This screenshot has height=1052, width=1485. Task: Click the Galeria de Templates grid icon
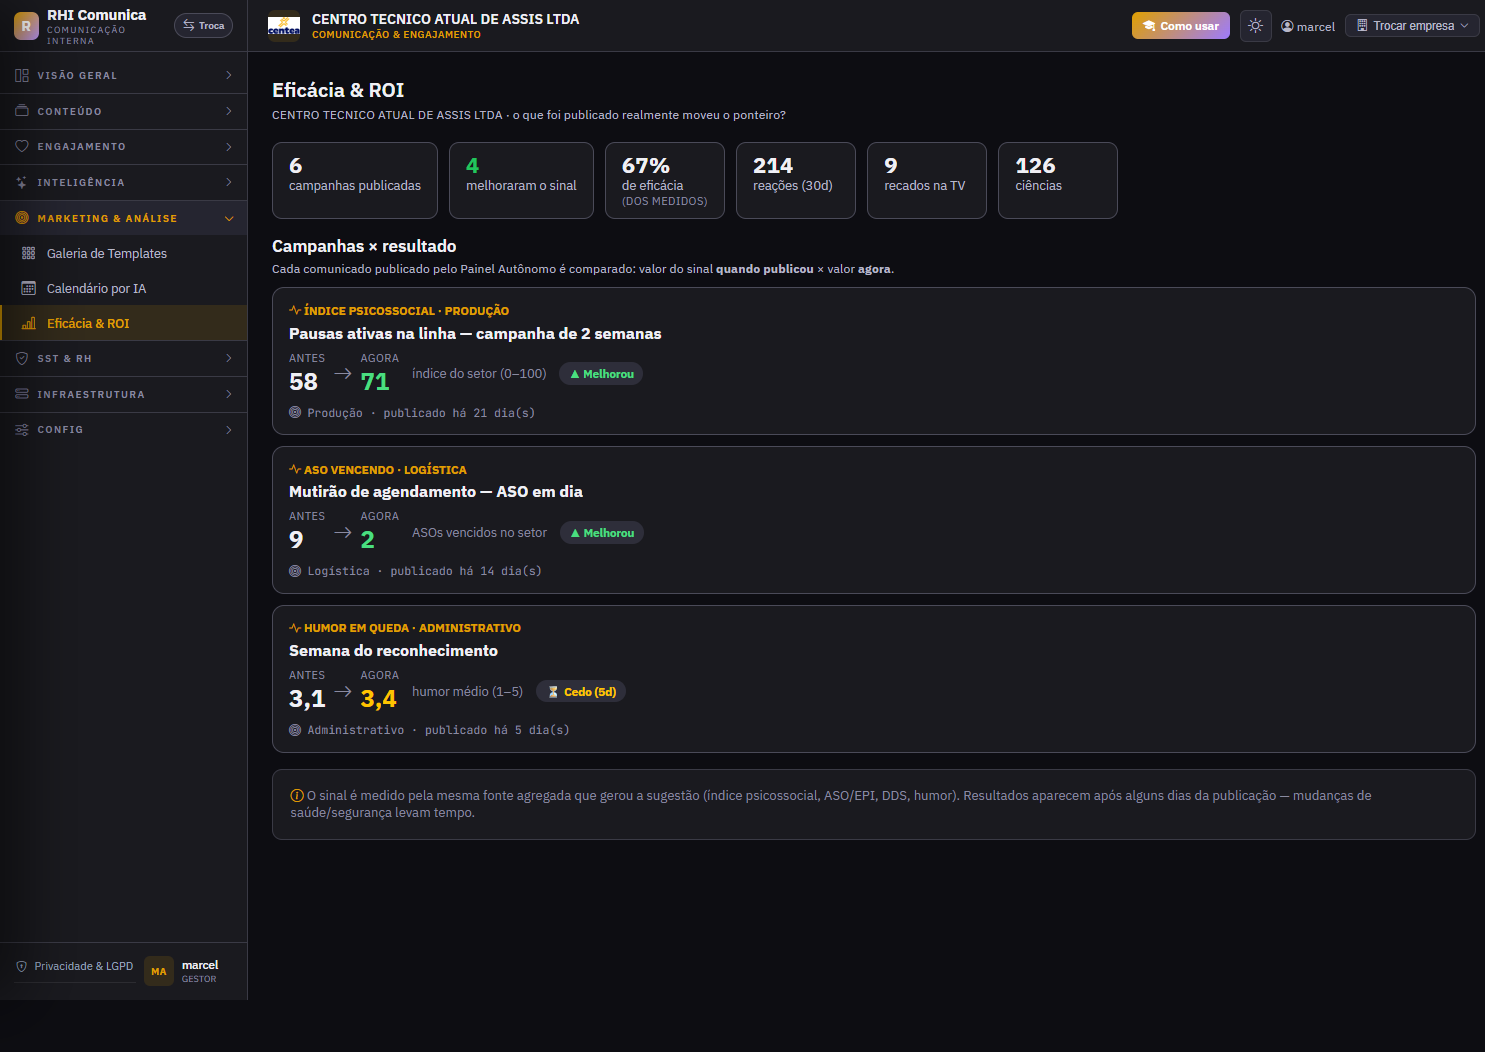29,253
